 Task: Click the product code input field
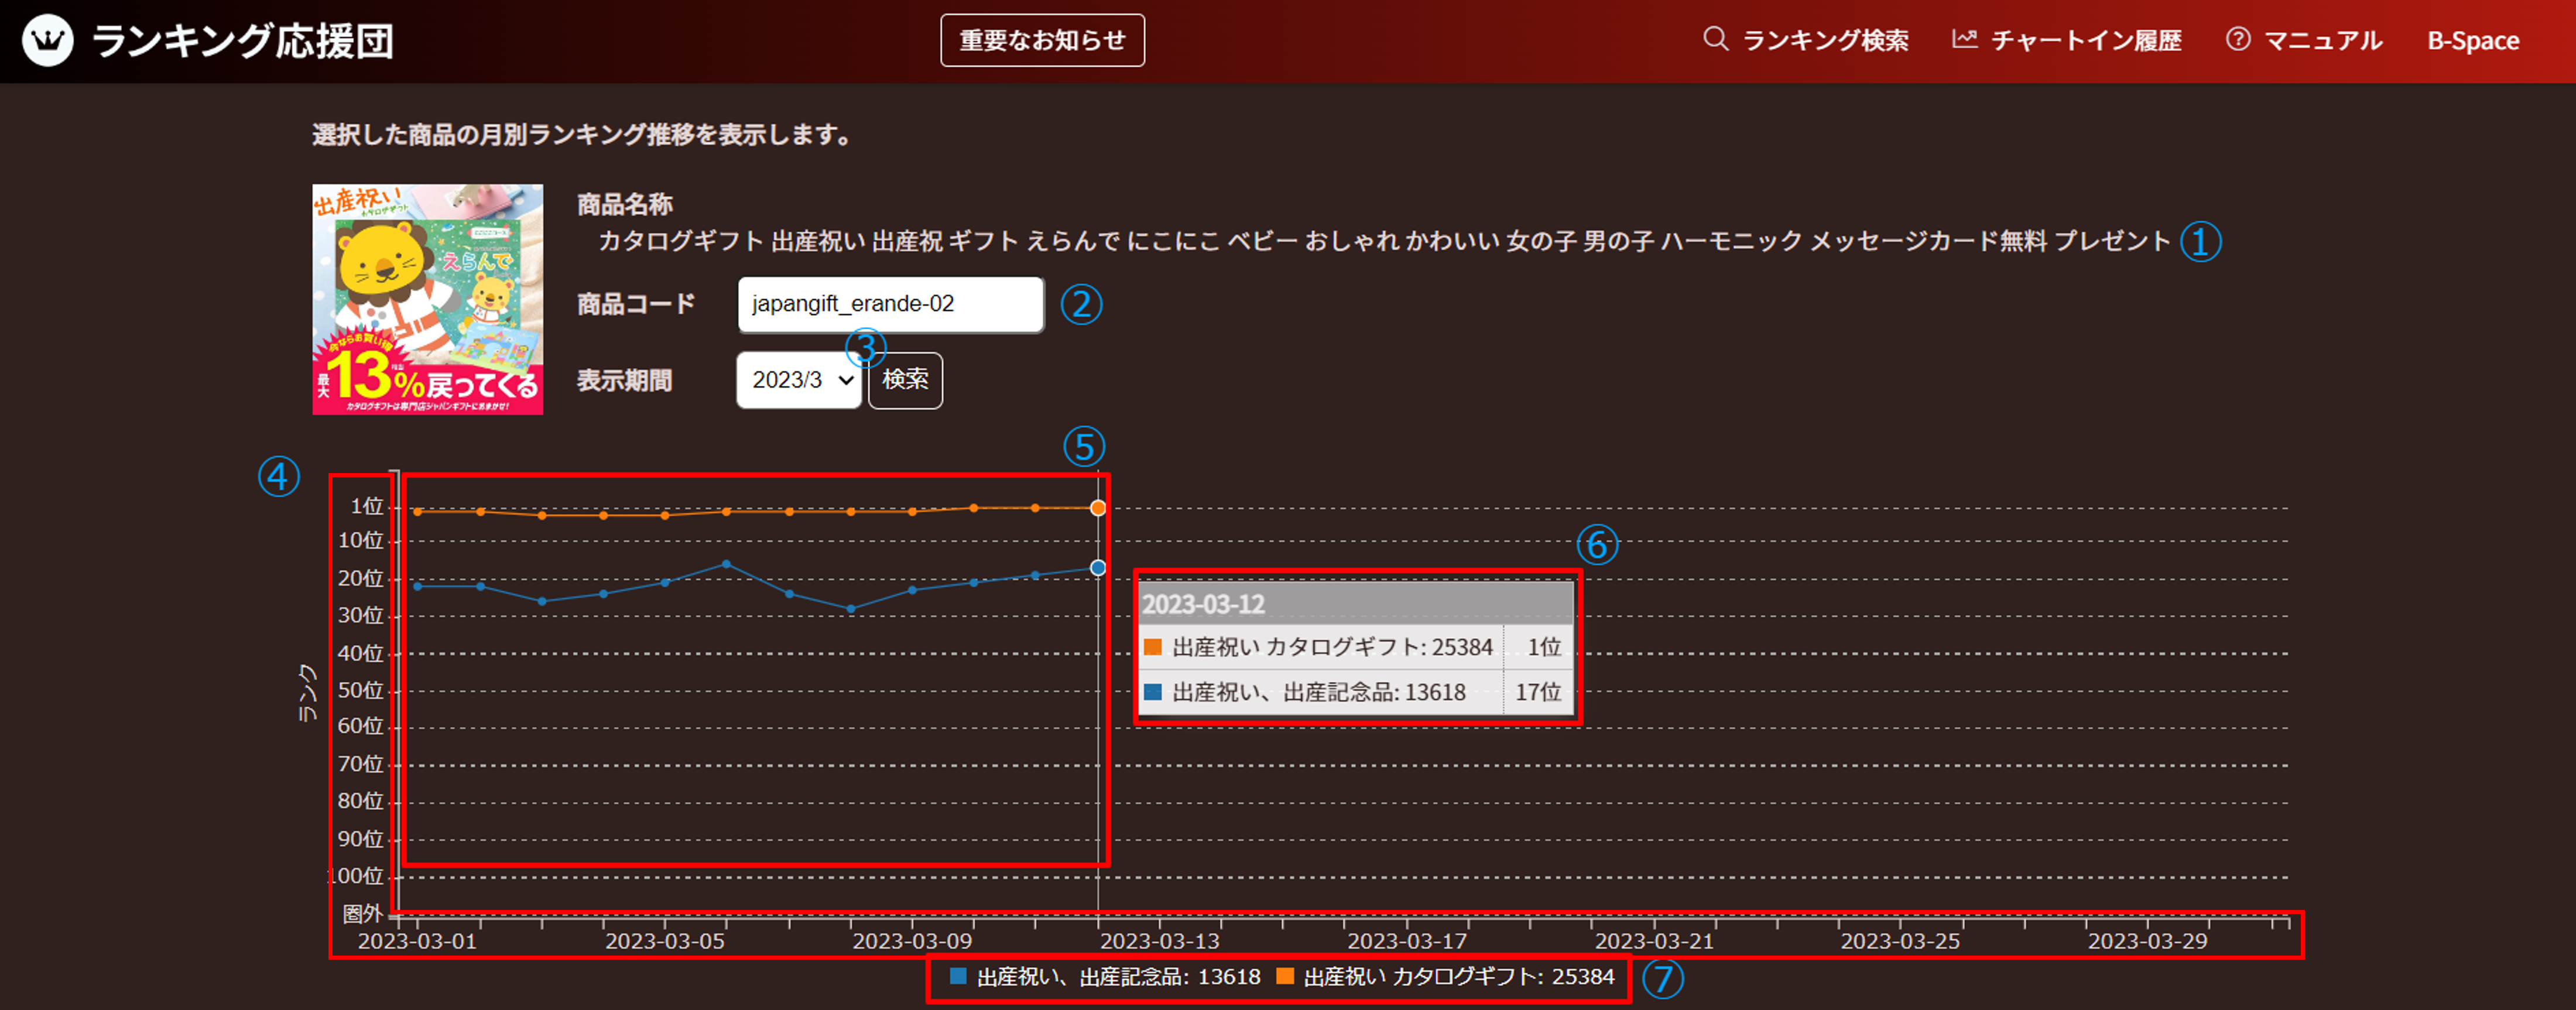click(x=890, y=304)
